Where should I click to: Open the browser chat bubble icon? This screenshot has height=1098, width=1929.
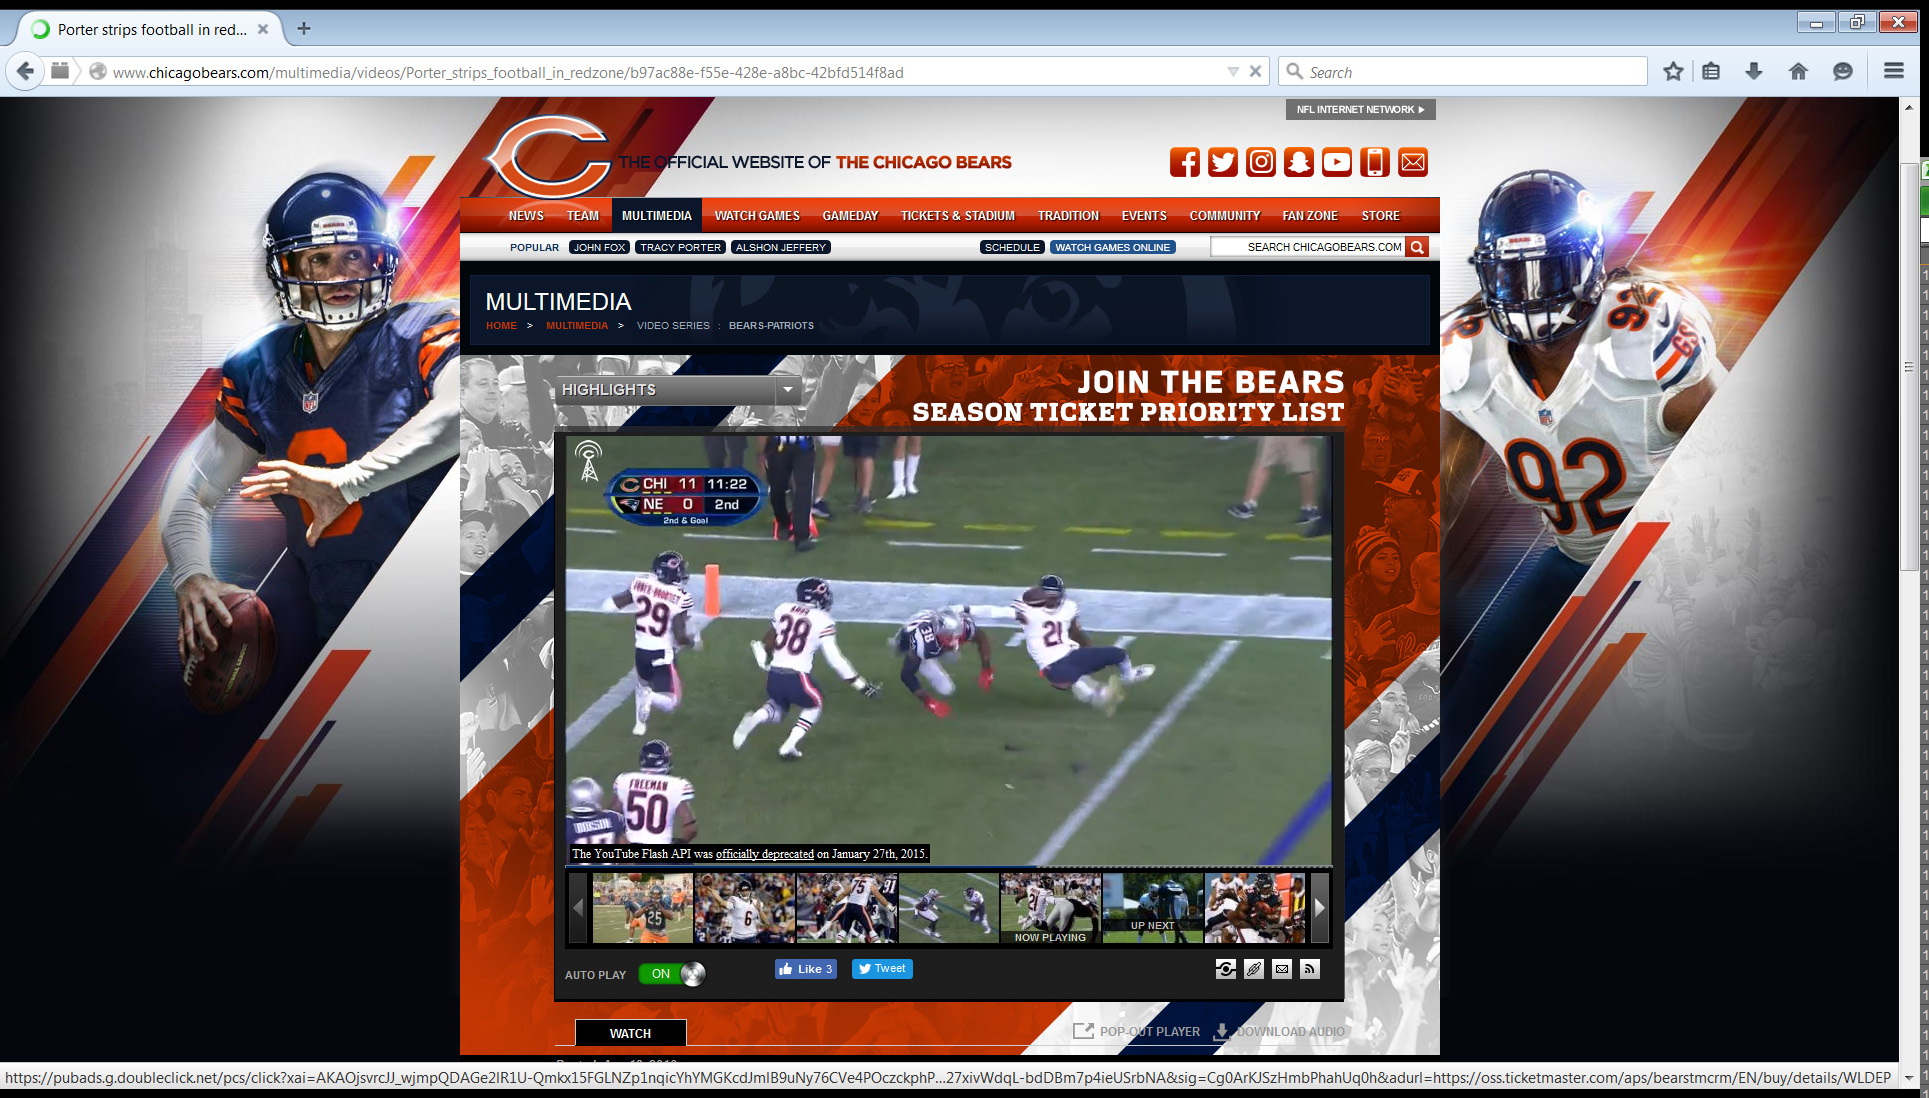[1842, 71]
